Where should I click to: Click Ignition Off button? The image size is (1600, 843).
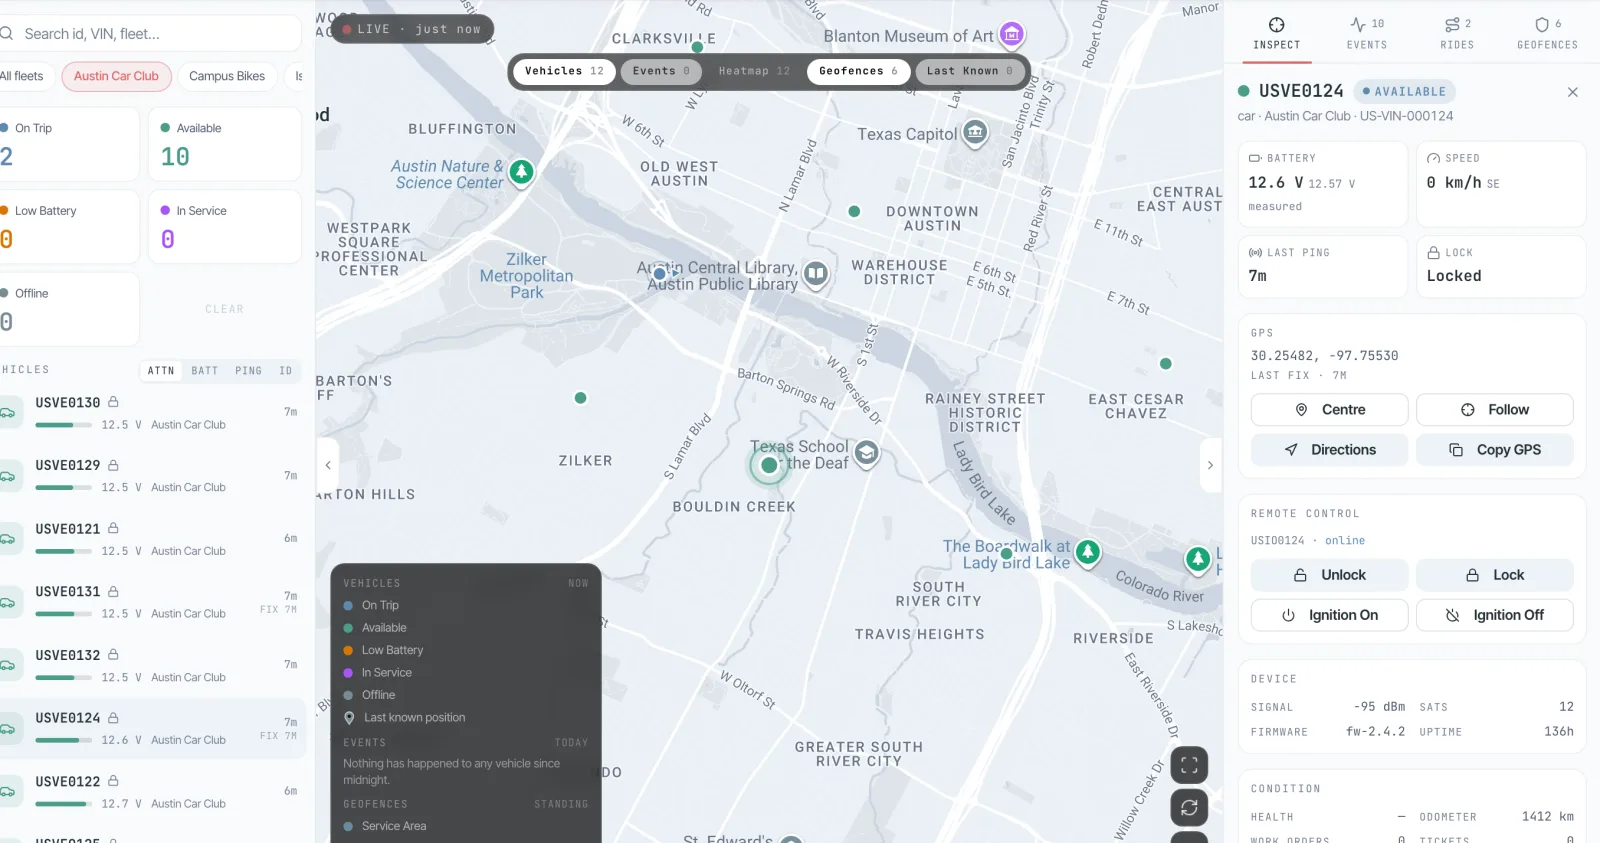coord(1494,615)
